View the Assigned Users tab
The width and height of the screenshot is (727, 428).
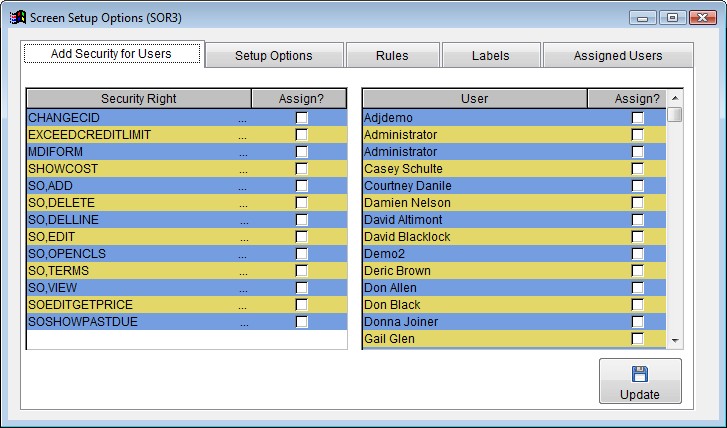pyautogui.click(x=617, y=56)
